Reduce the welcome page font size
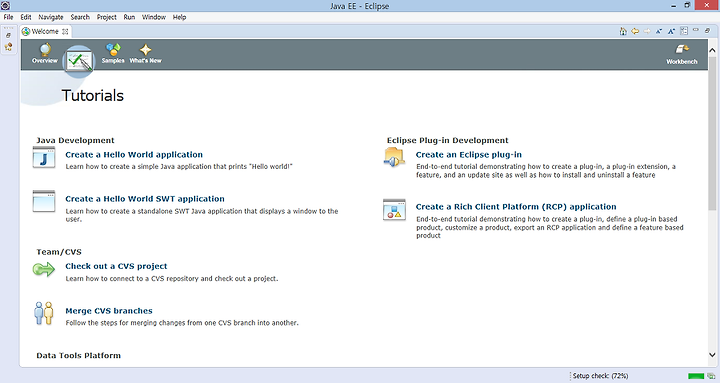Image resolution: width=720 pixels, height=383 pixels. click(x=659, y=31)
